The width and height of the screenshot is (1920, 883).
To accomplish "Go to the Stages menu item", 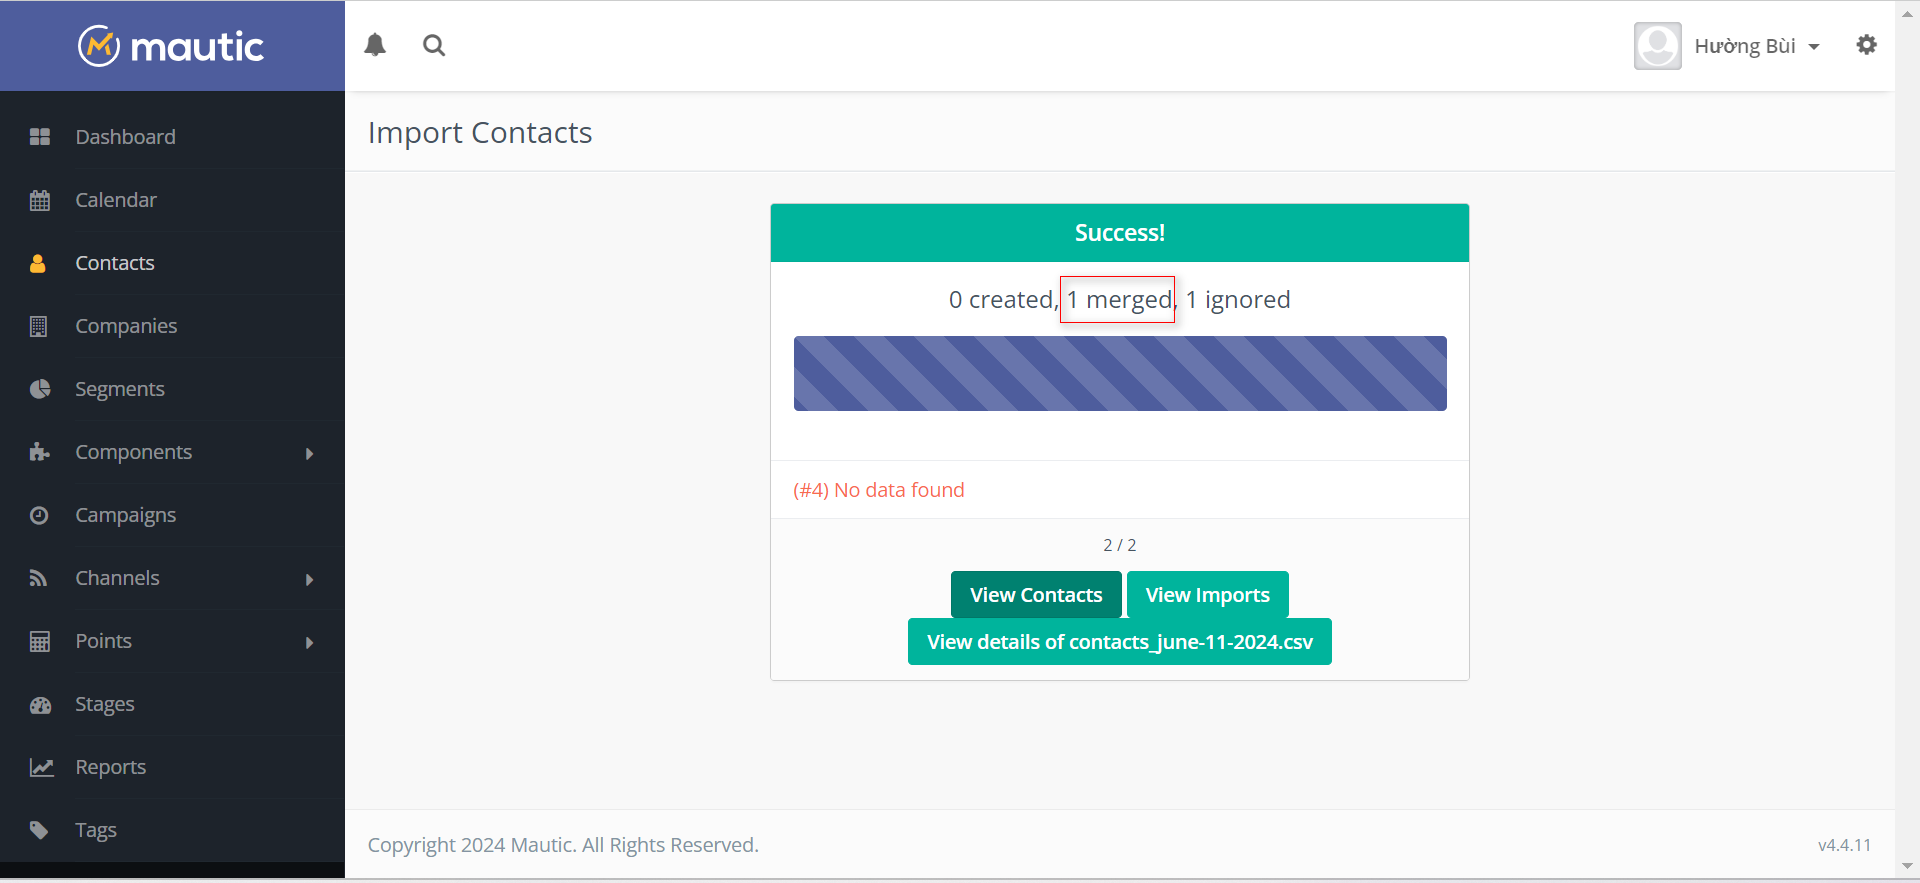I will pos(105,704).
